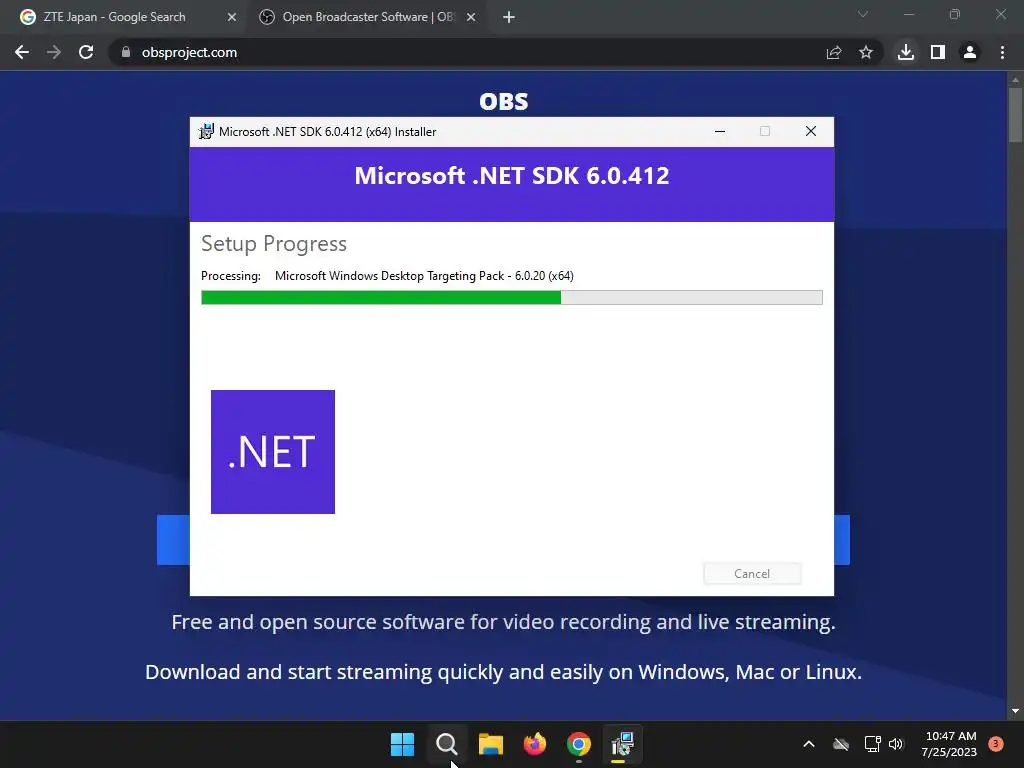1024x768 pixels.
Task: Open the clock showing 10:47 AM
Action: pyautogui.click(x=950, y=744)
